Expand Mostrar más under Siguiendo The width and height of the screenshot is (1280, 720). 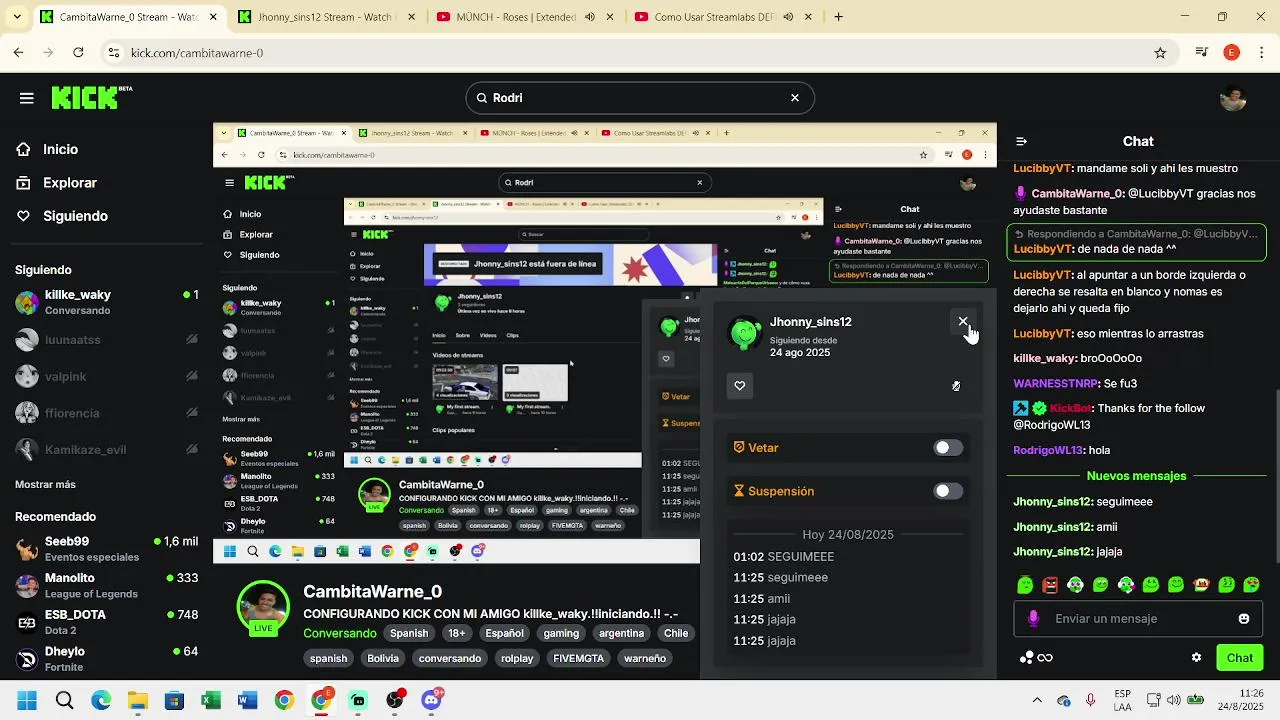click(x=45, y=484)
